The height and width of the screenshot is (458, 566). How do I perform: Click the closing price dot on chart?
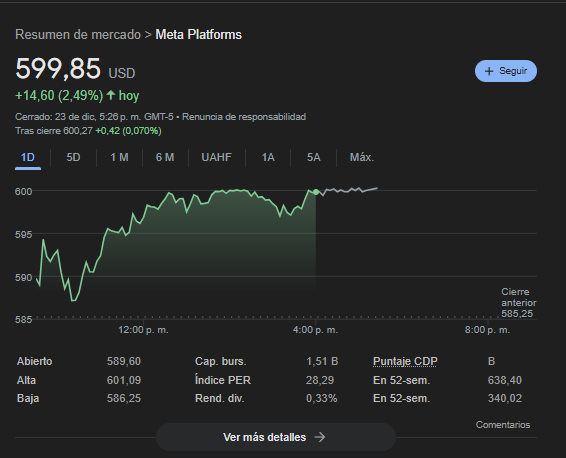coord(316,192)
